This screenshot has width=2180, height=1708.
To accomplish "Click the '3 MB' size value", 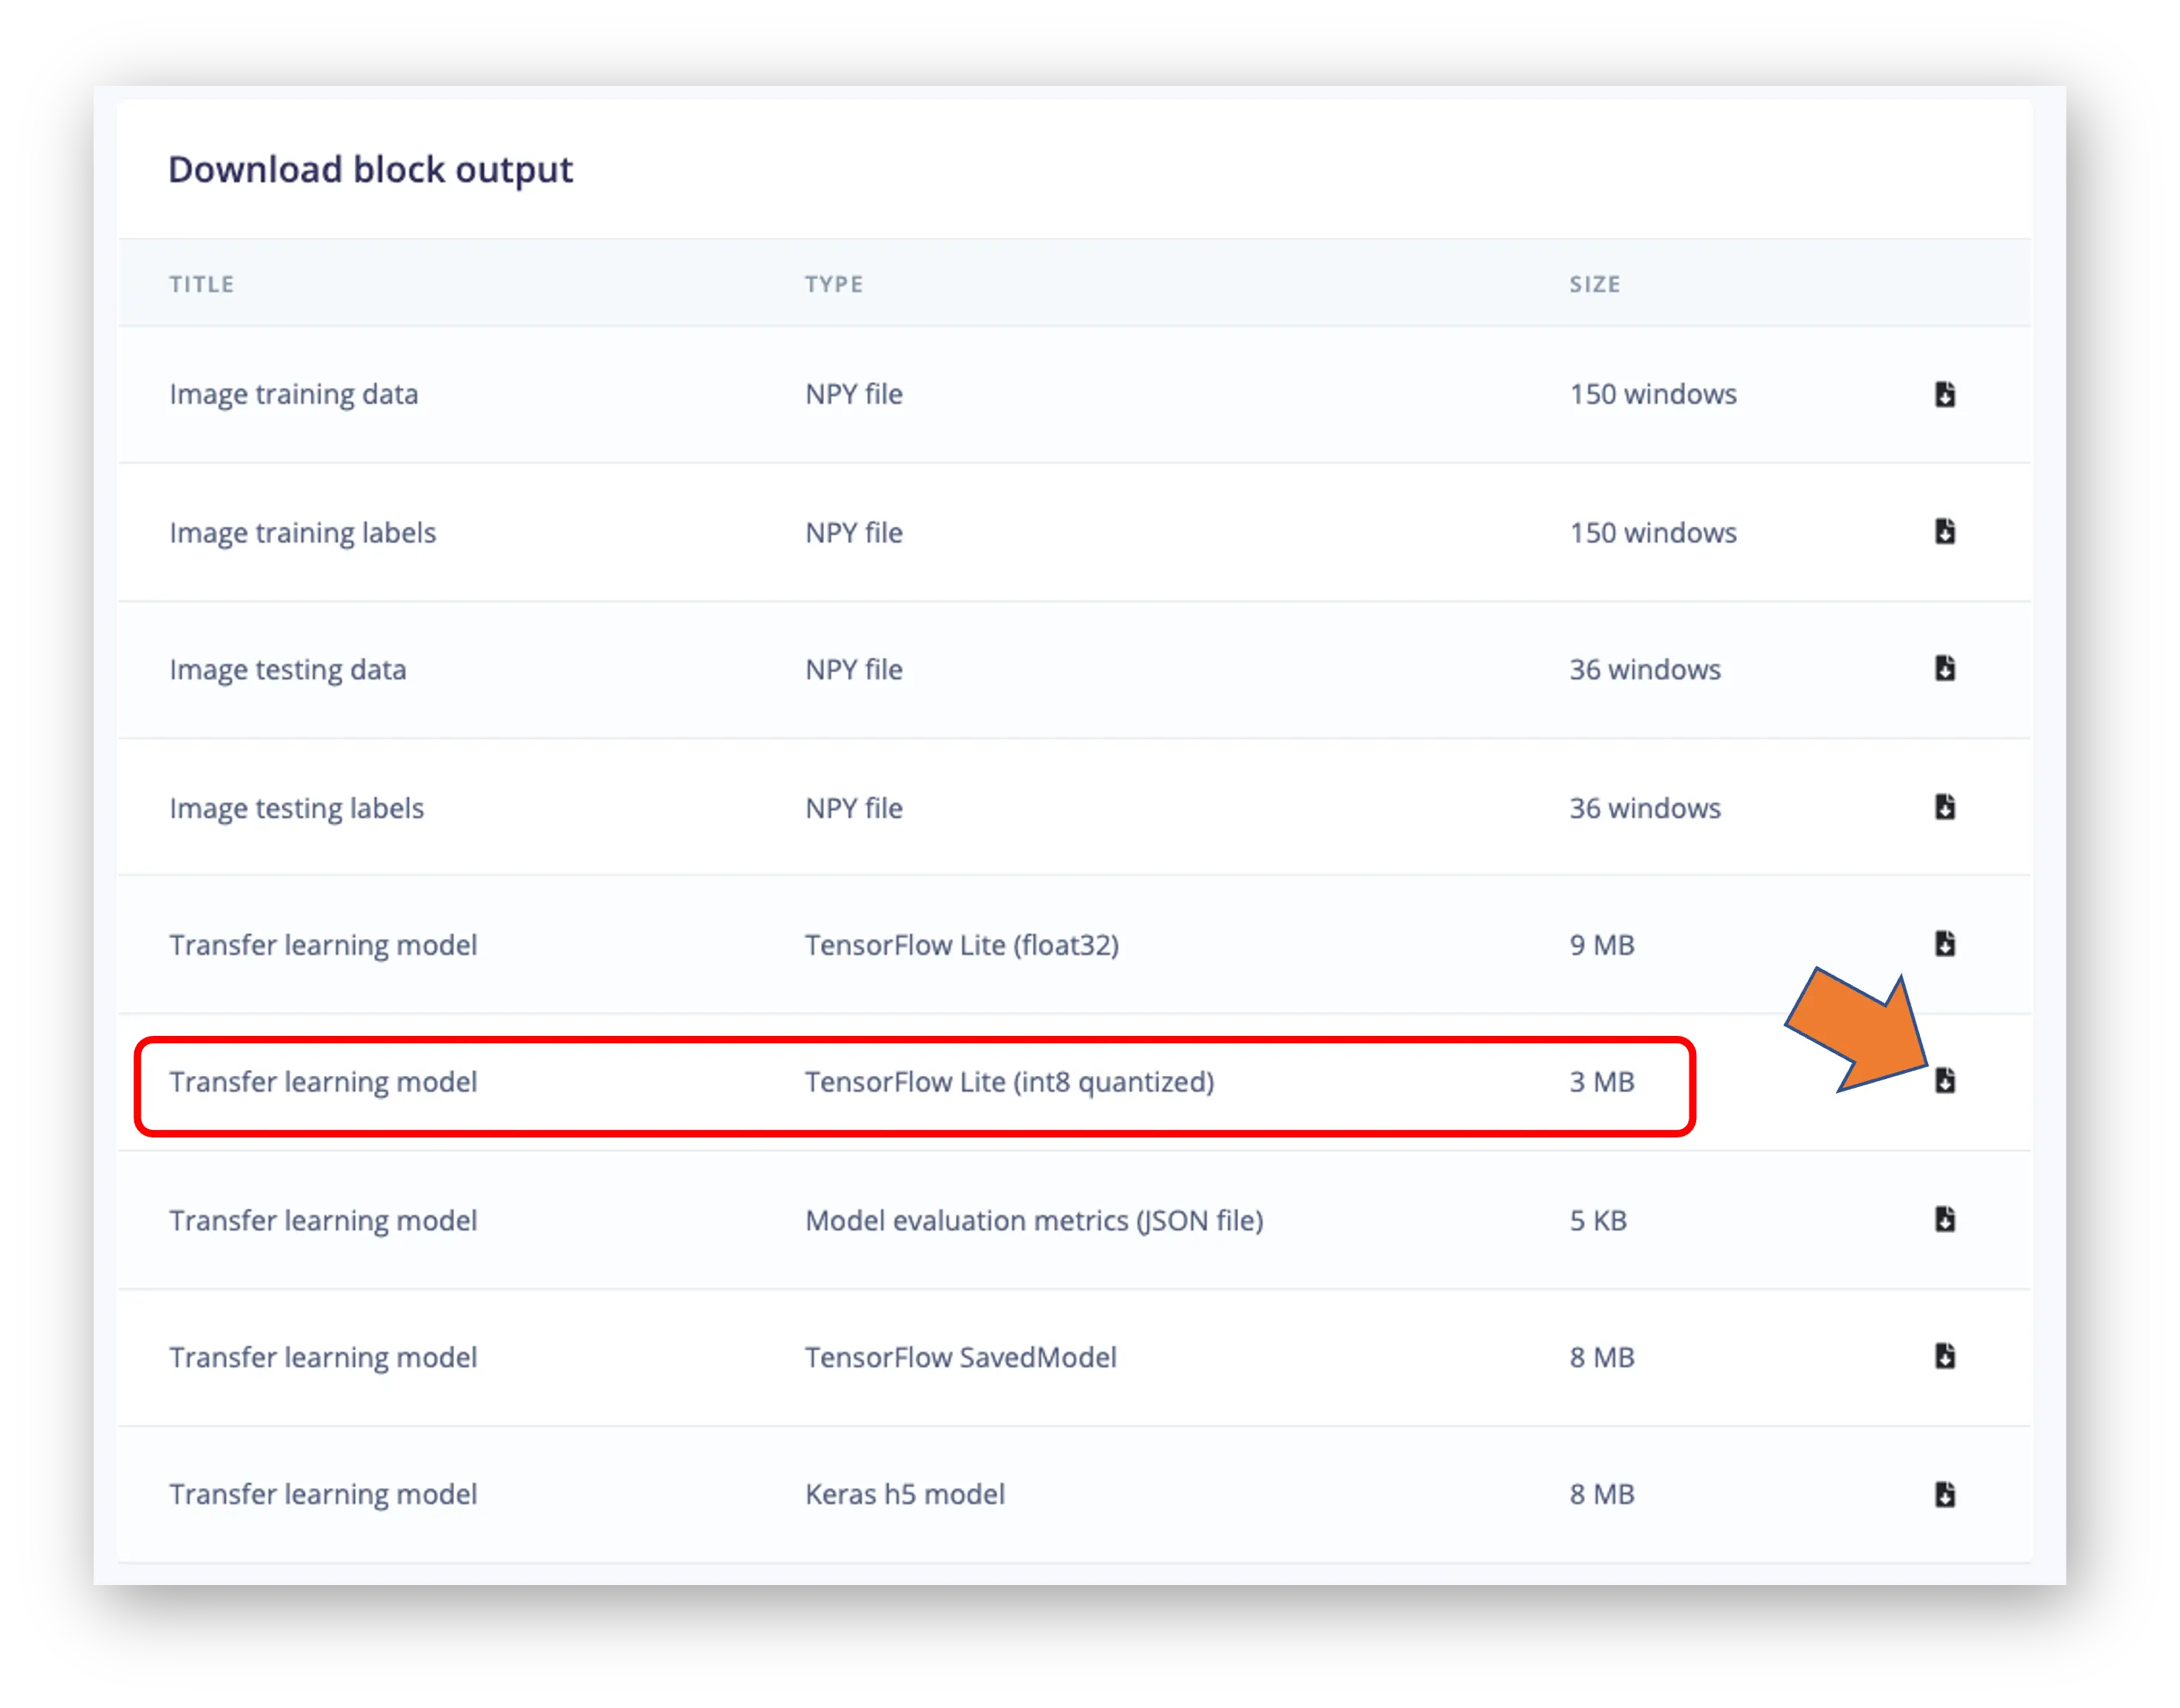I will (1601, 1082).
